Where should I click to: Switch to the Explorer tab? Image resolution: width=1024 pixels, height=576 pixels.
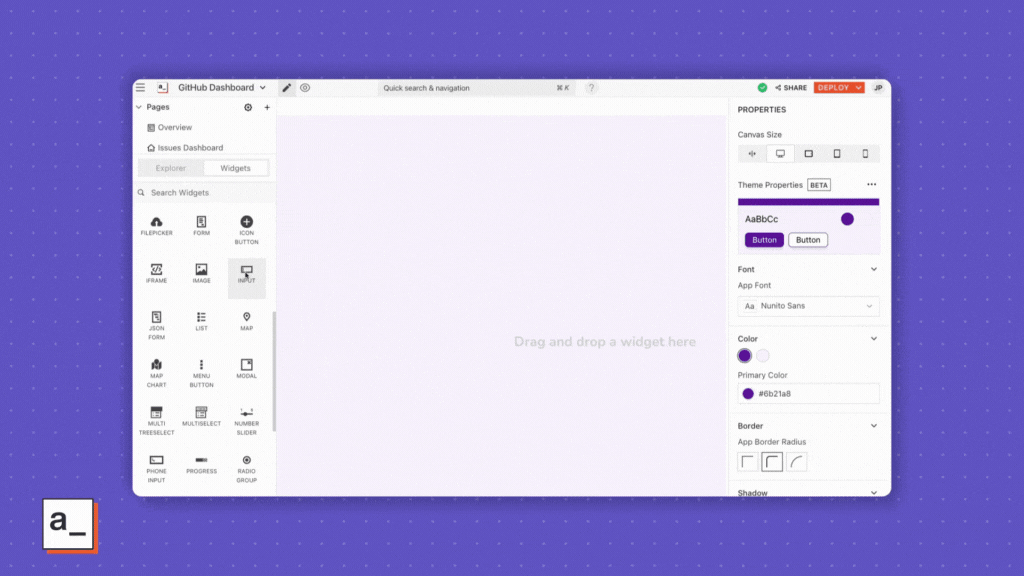(x=170, y=168)
